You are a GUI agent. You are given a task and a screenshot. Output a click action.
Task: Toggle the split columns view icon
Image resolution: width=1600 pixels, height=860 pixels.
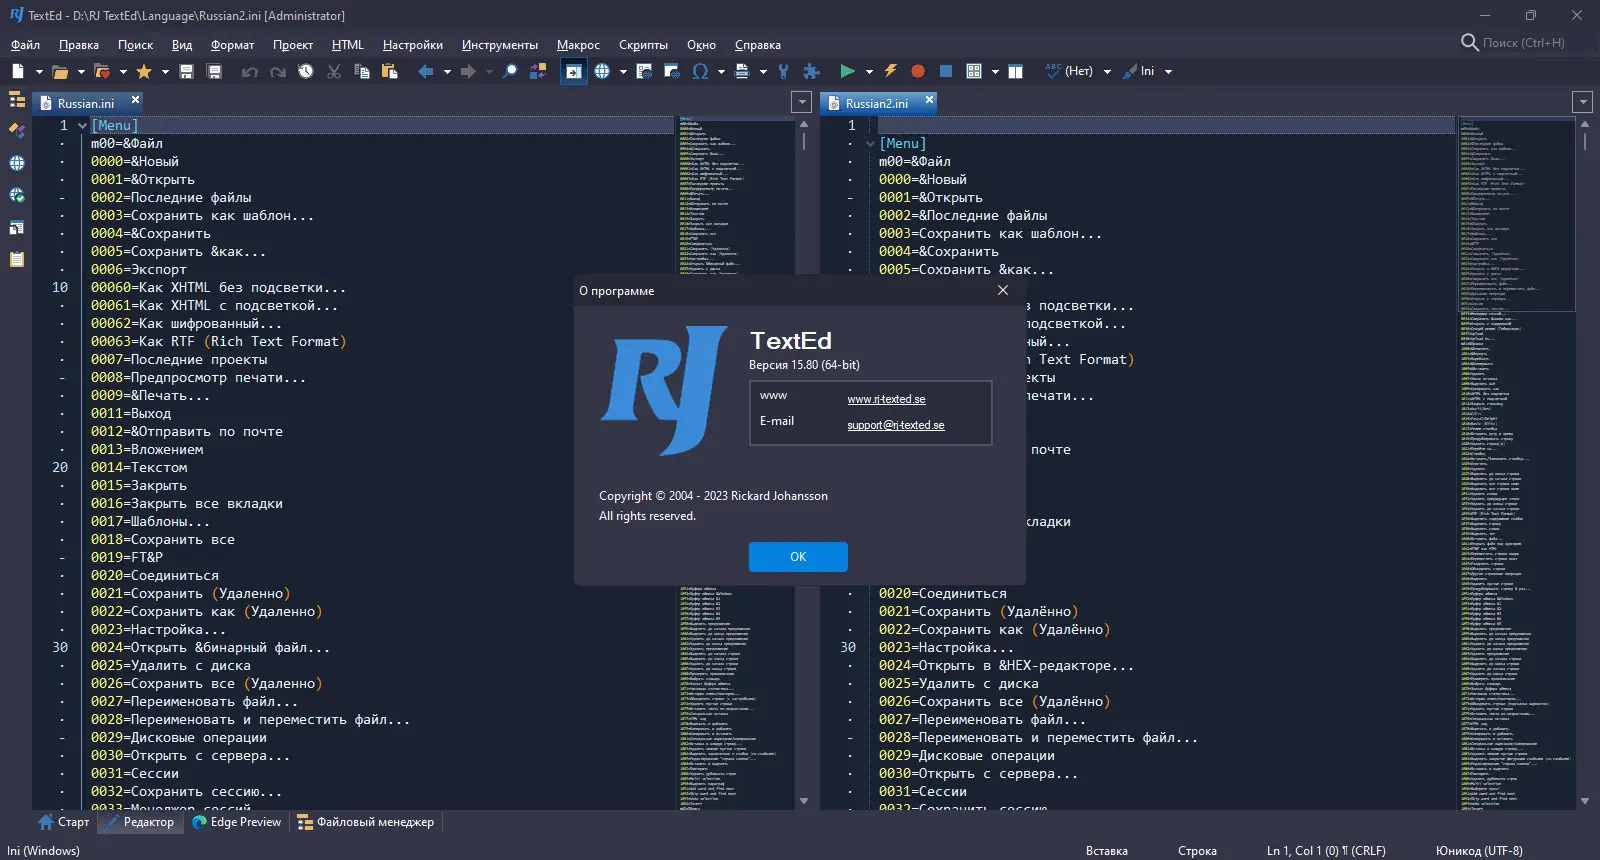1016,71
